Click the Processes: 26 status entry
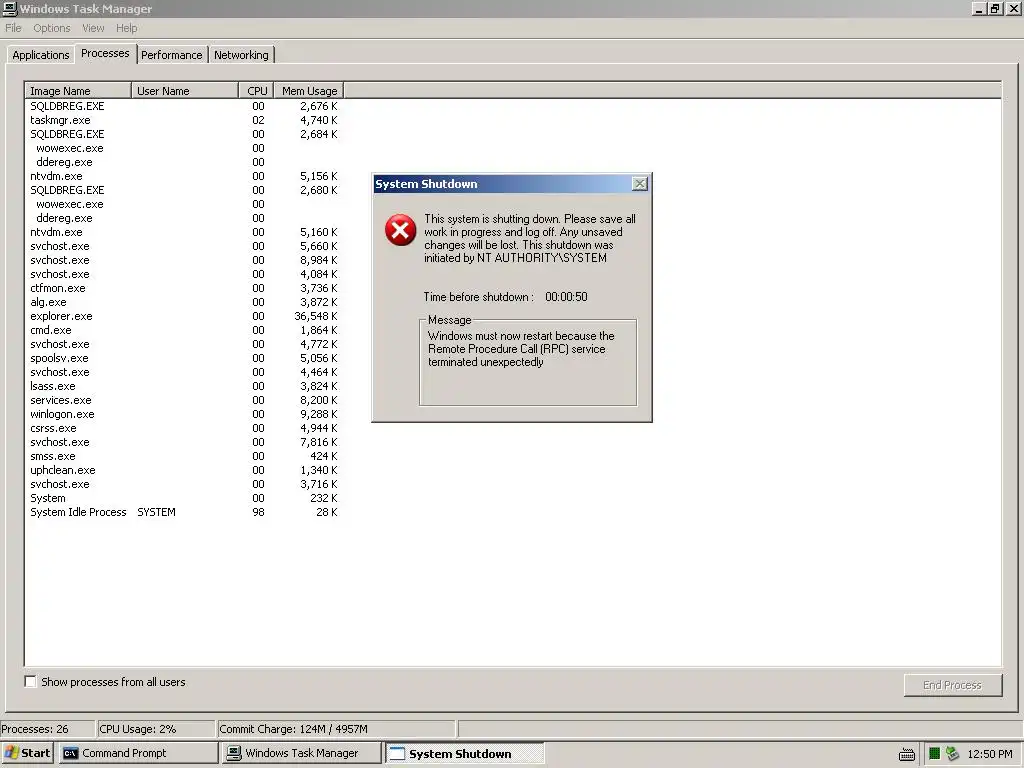The width and height of the screenshot is (1024, 768). pos(47,729)
